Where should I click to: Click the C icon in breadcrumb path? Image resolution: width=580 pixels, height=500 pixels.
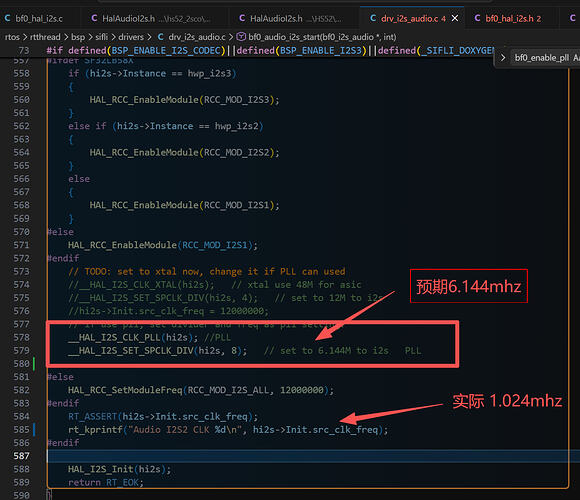pos(161,37)
